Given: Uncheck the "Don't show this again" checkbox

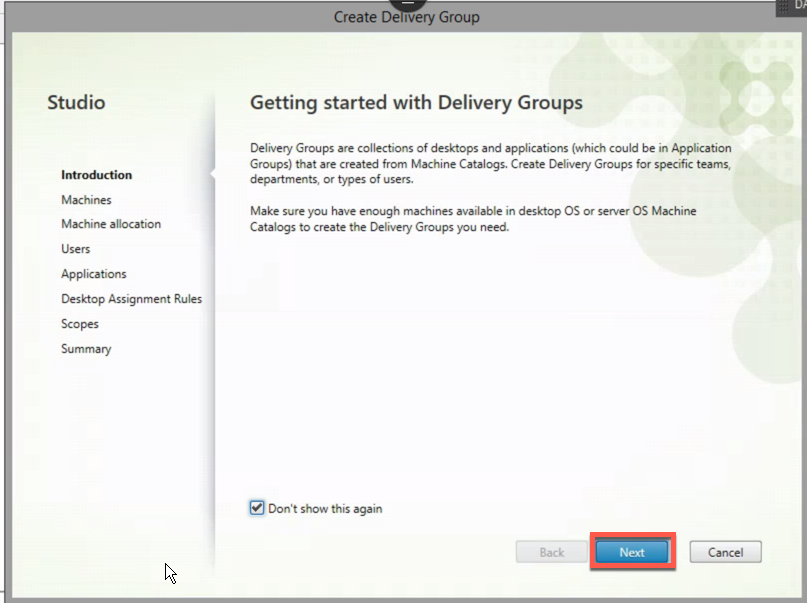Looking at the screenshot, I should point(257,508).
